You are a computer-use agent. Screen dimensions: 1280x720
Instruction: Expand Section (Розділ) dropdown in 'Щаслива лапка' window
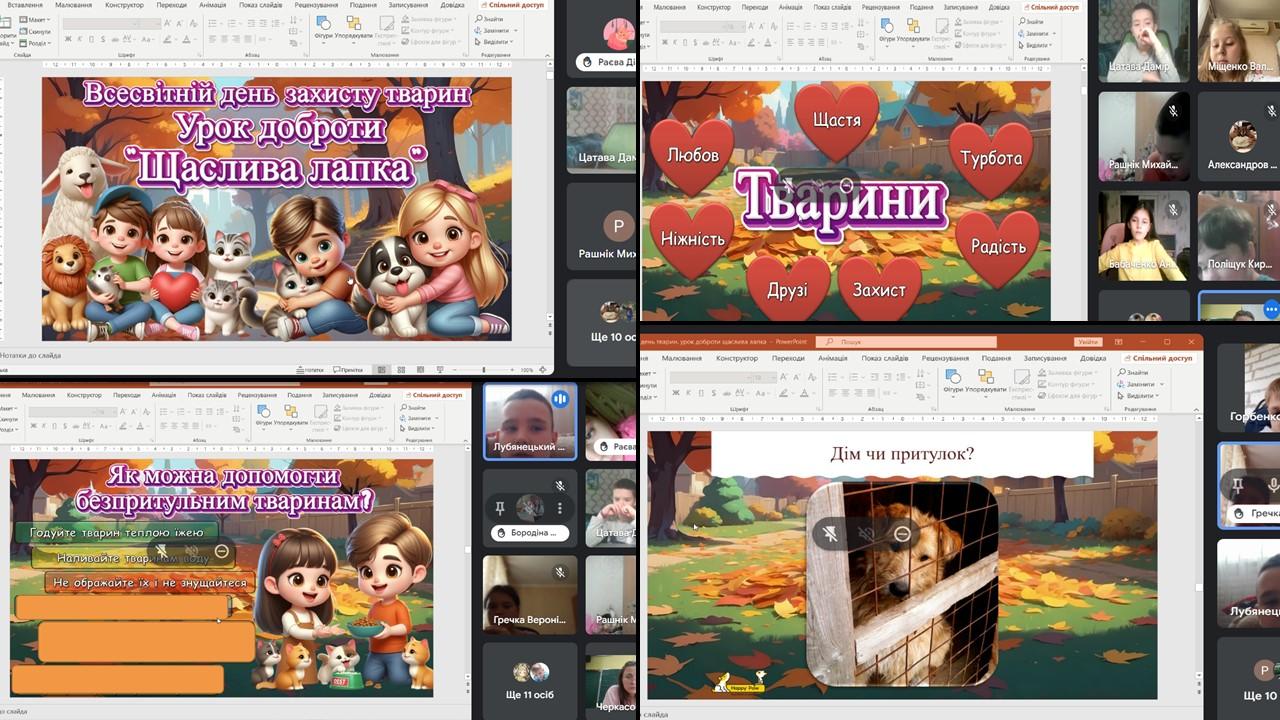tap(36, 43)
